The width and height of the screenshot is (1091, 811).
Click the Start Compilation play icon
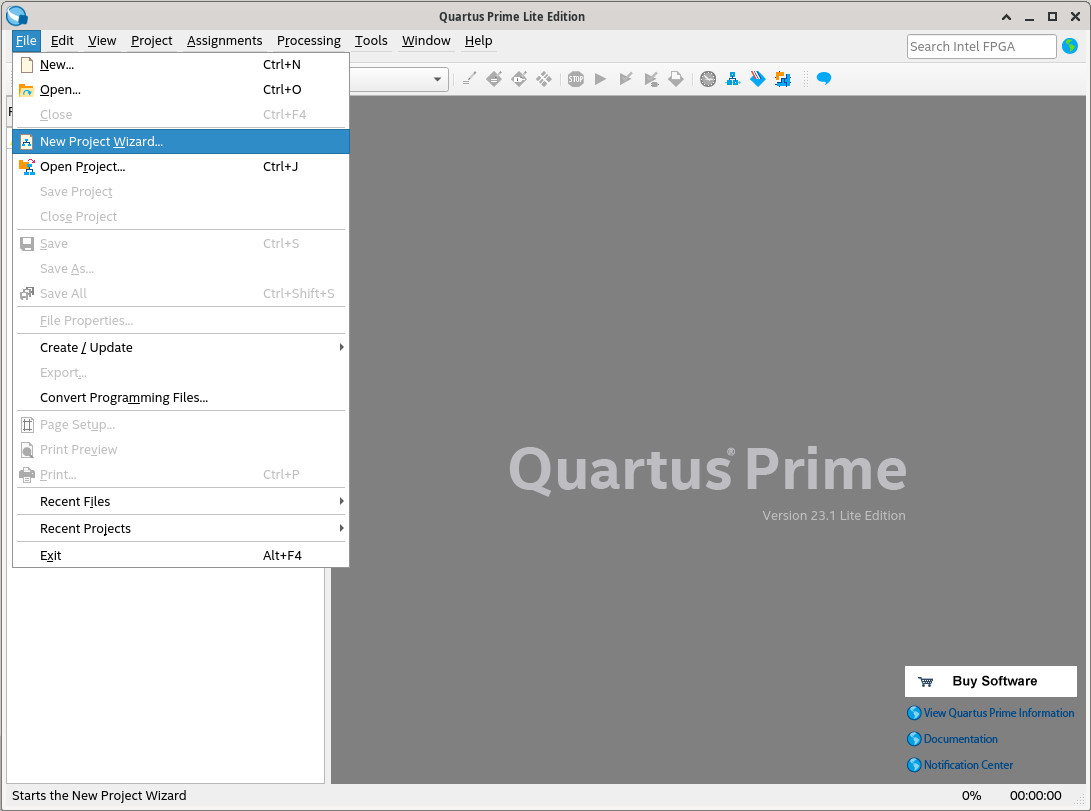tap(600, 79)
